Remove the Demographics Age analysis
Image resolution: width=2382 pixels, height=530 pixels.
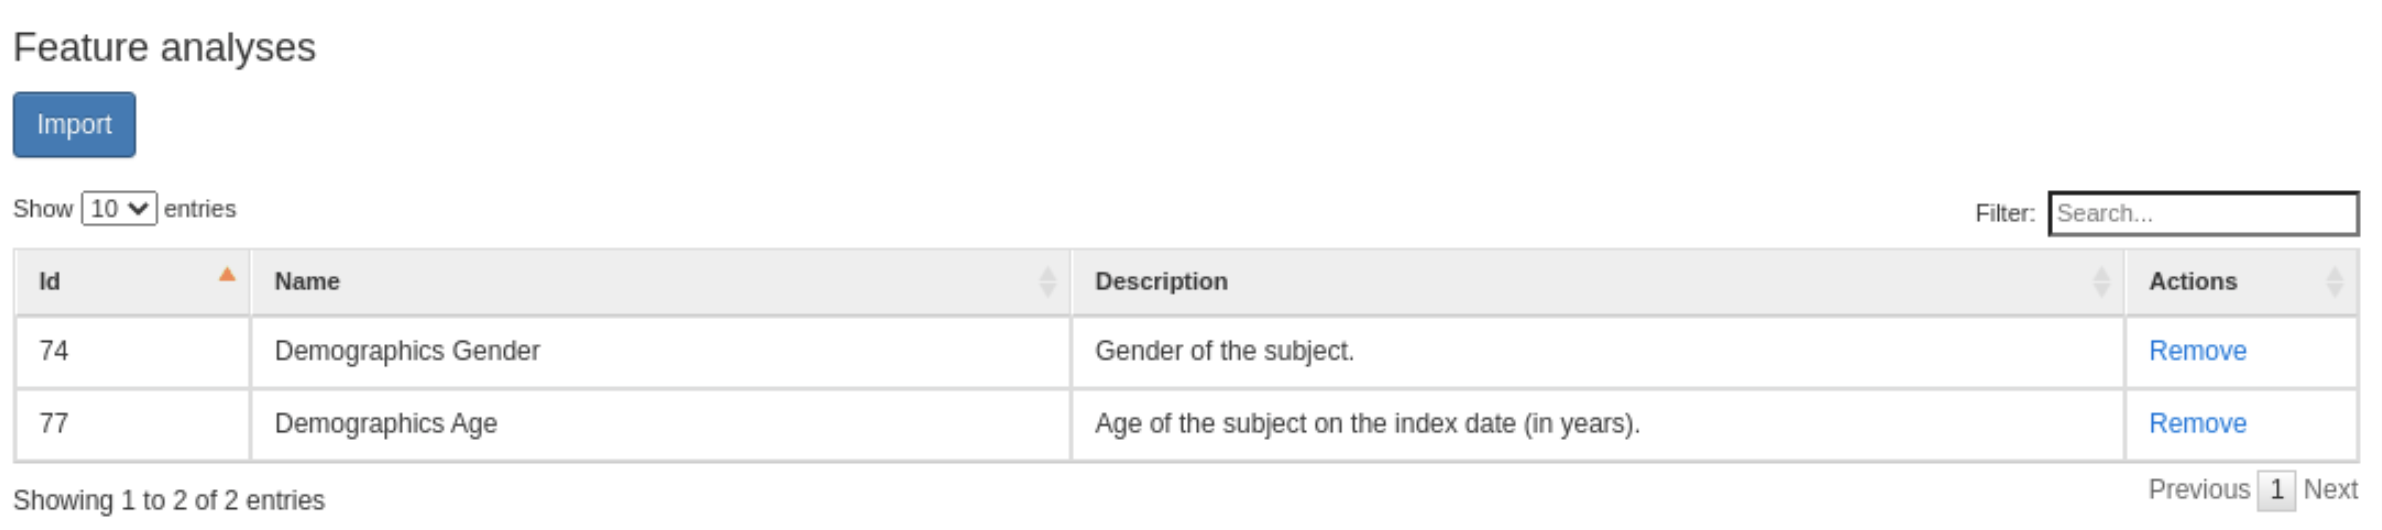2197,424
